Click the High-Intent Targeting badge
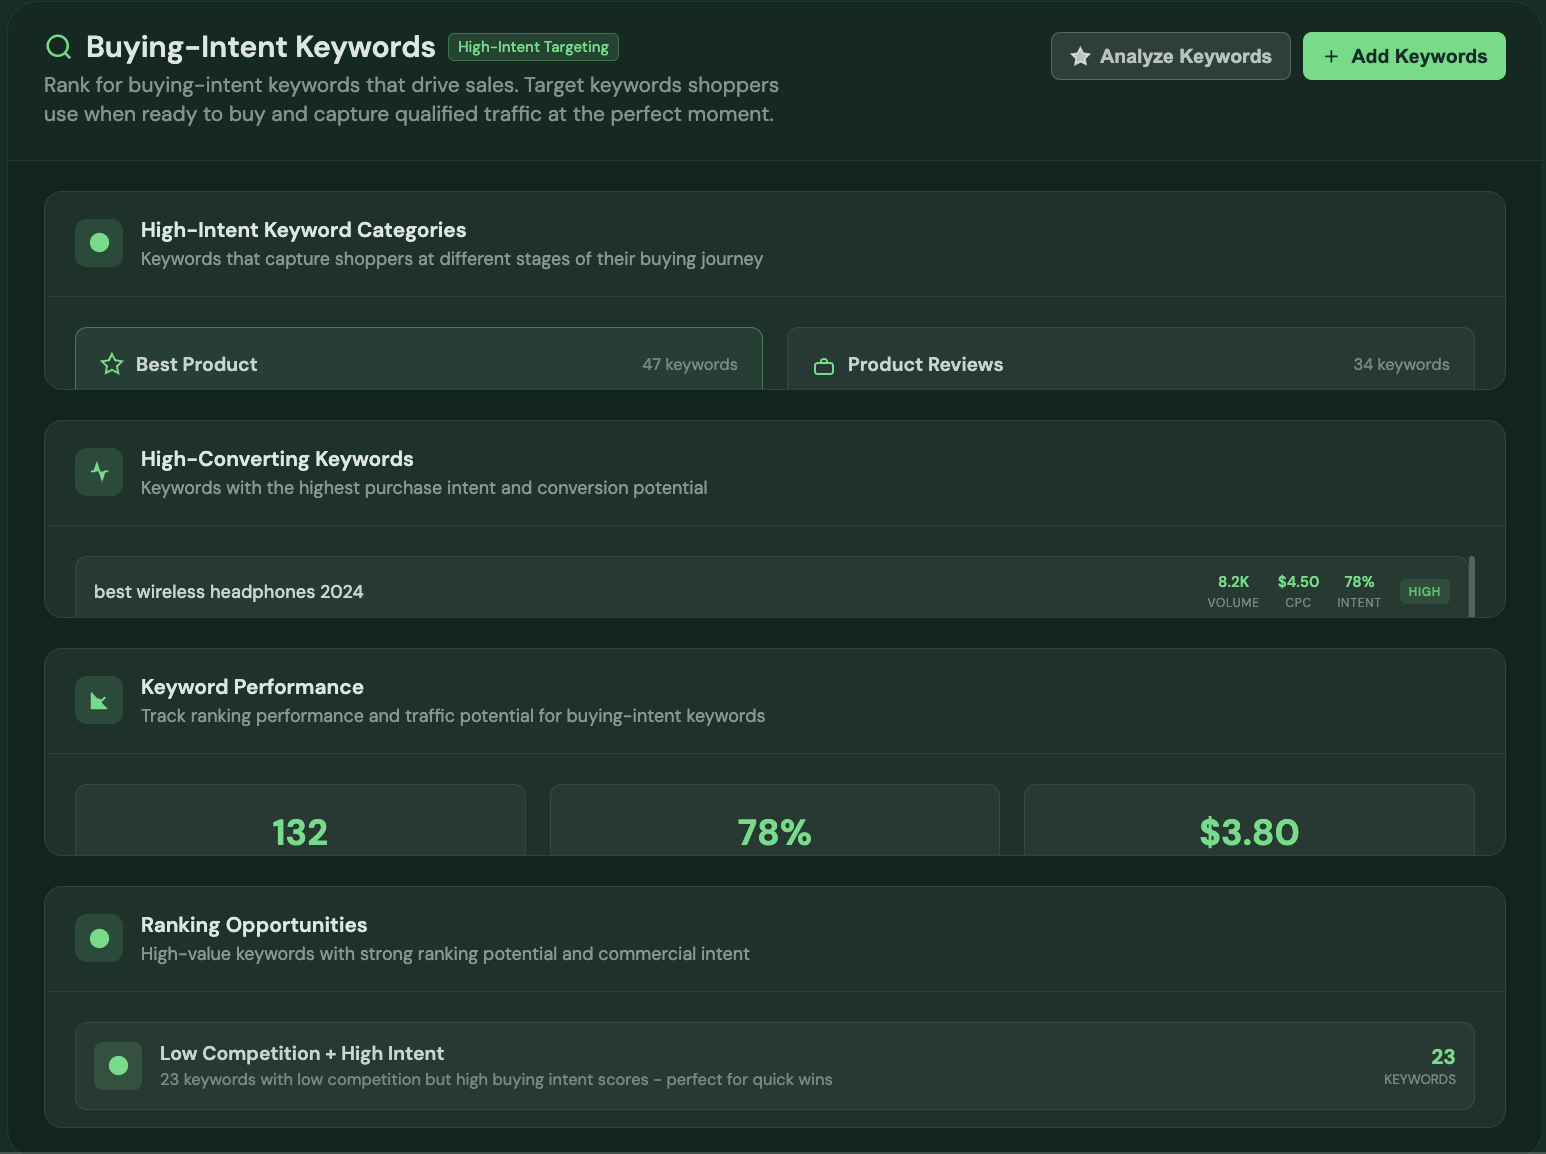Viewport: 1546px width, 1154px height. 533,46
